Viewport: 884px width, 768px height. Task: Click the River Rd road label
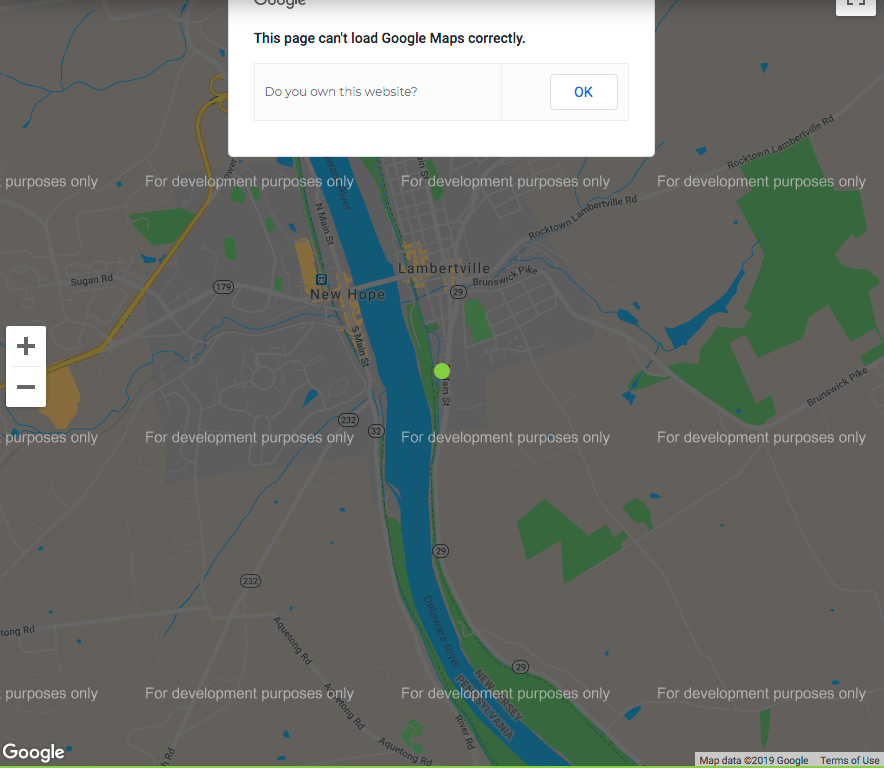coord(464,732)
